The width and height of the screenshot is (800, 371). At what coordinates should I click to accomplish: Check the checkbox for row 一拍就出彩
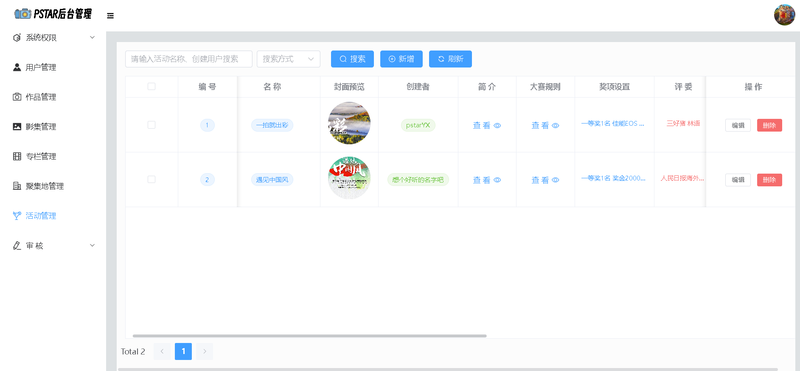tap(152, 125)
